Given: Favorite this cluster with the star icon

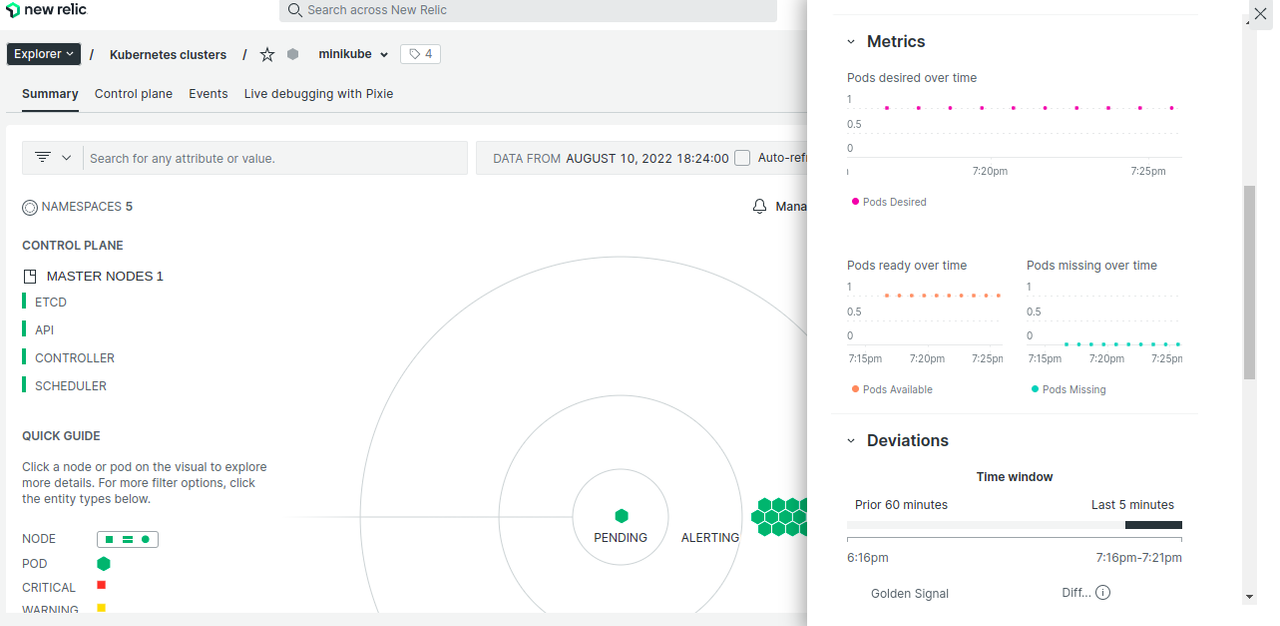Looking at the screenshot, I should [267, 55].
